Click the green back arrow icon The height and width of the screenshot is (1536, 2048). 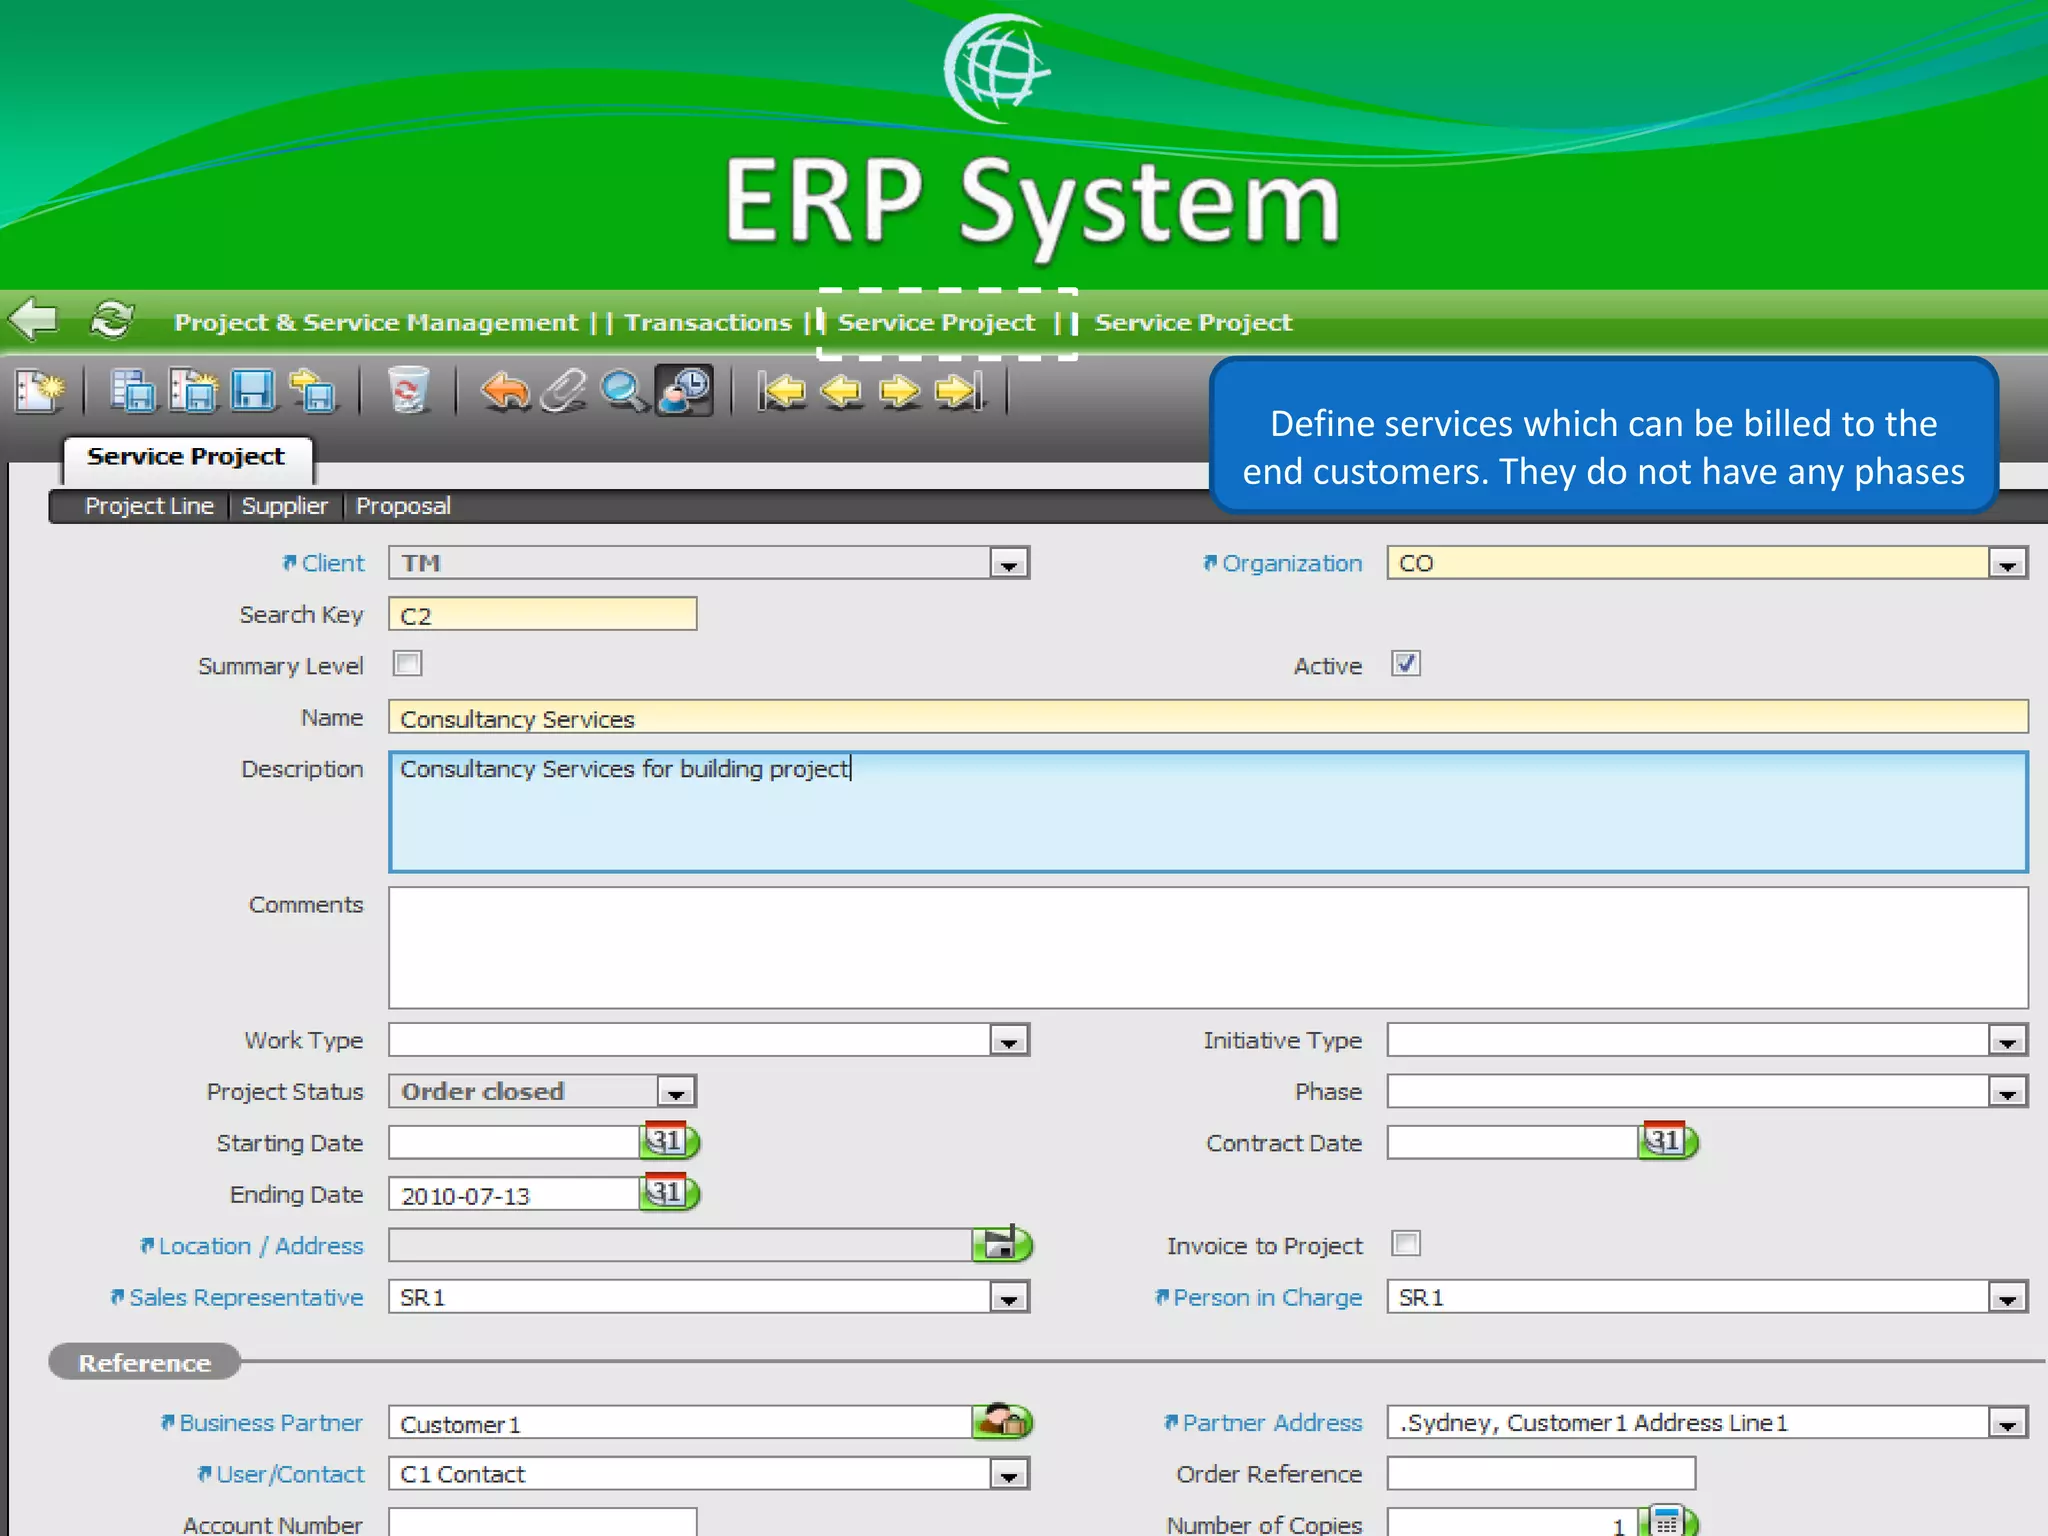tap(34, 320)
